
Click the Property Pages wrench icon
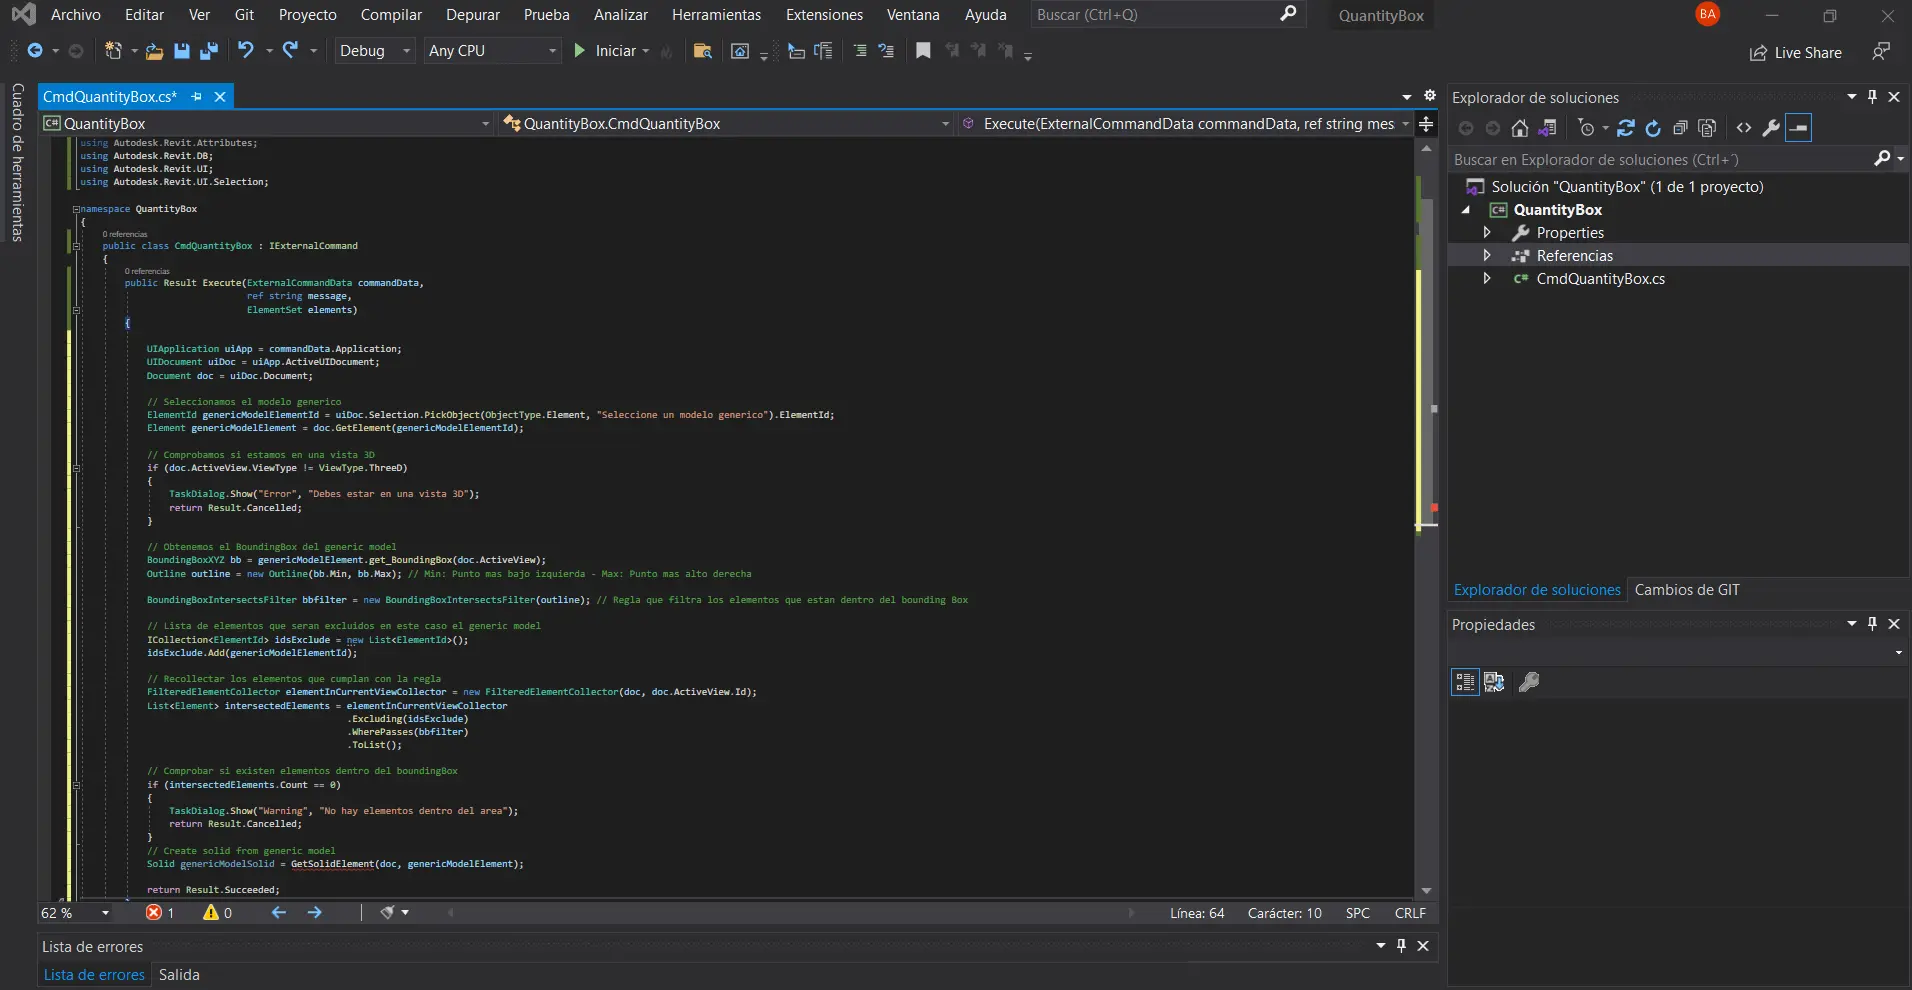(1529, 682)
